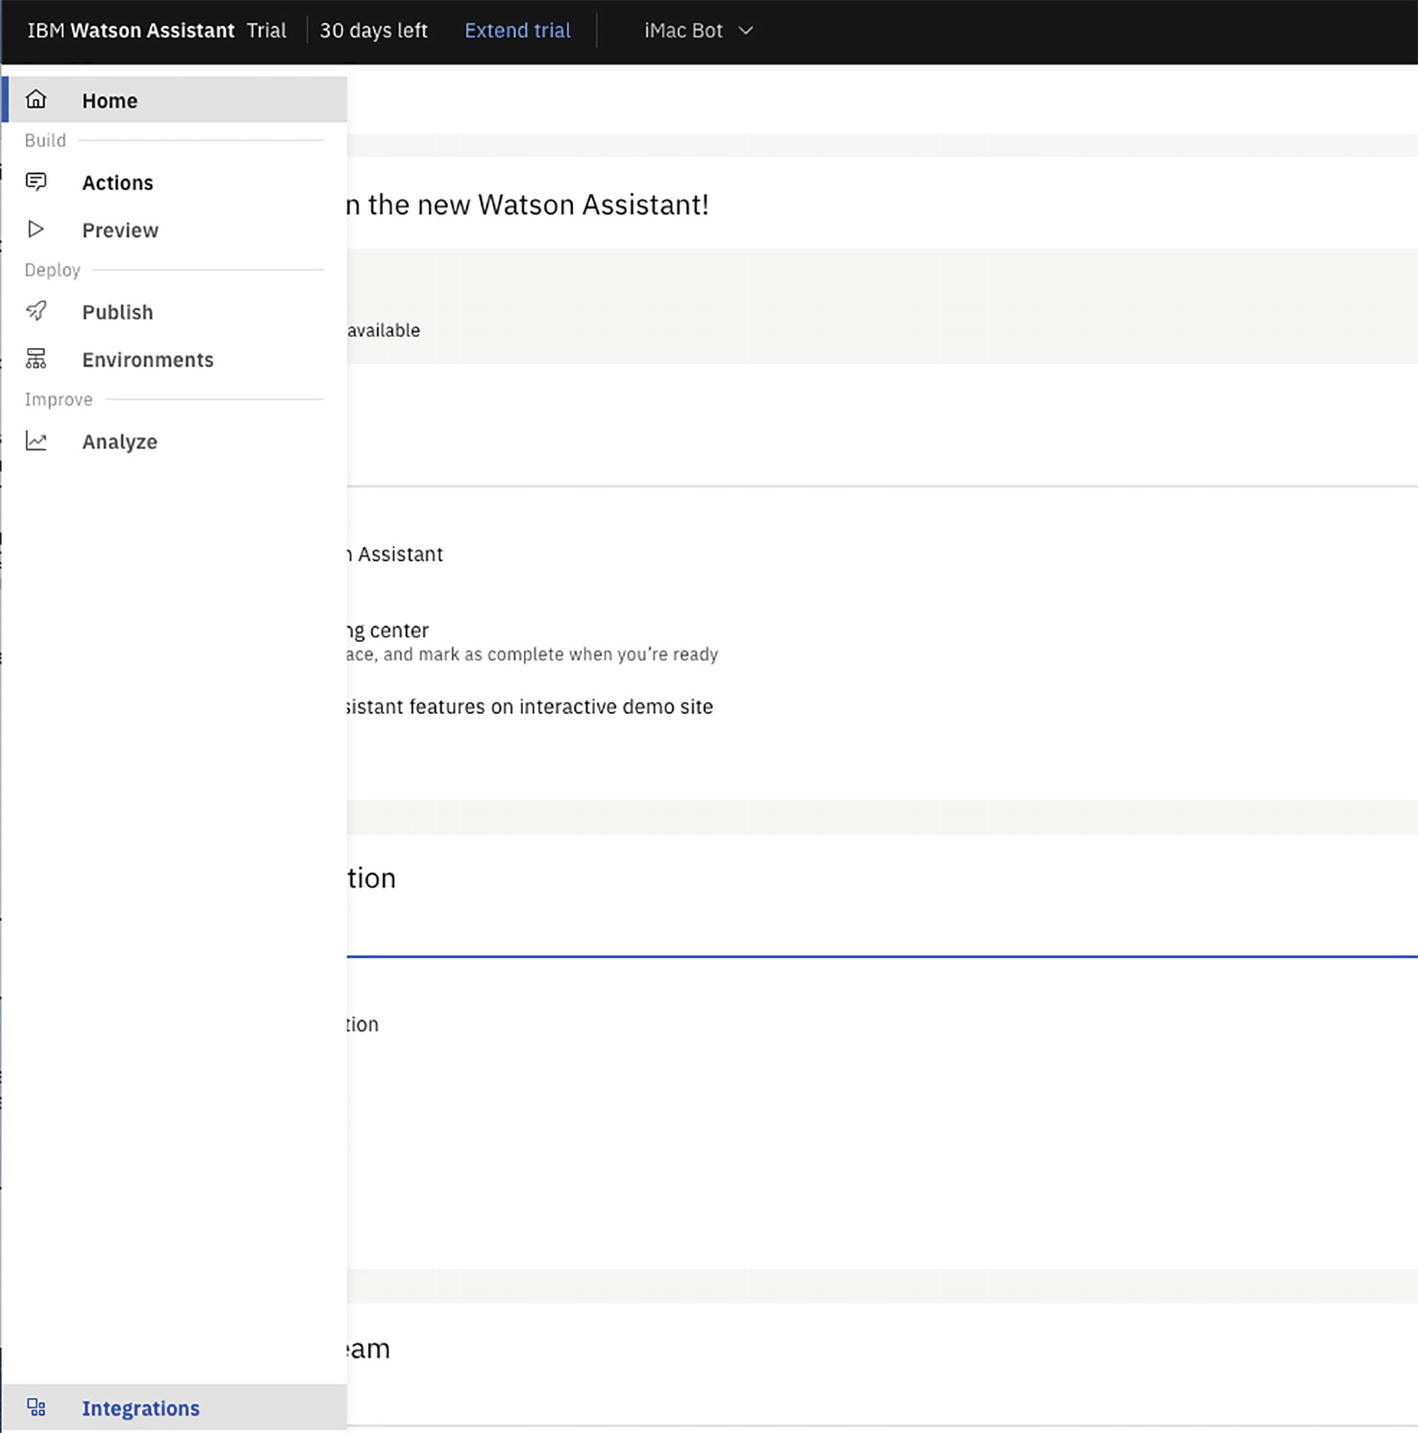
Task: Click the IBM Watson Assistant title
Action: [131, 31]
